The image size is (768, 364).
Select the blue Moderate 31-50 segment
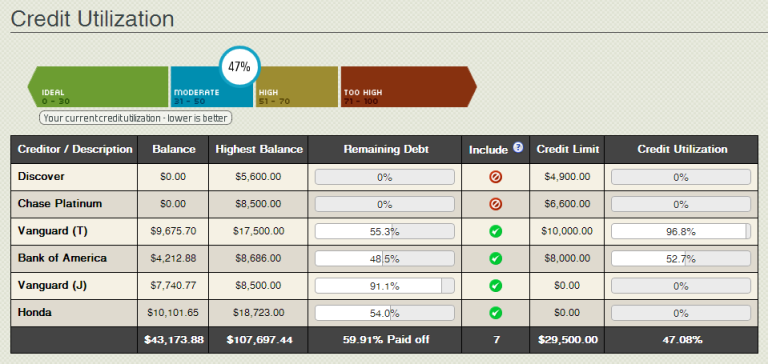pyautogui.click(x=212, y=87)
